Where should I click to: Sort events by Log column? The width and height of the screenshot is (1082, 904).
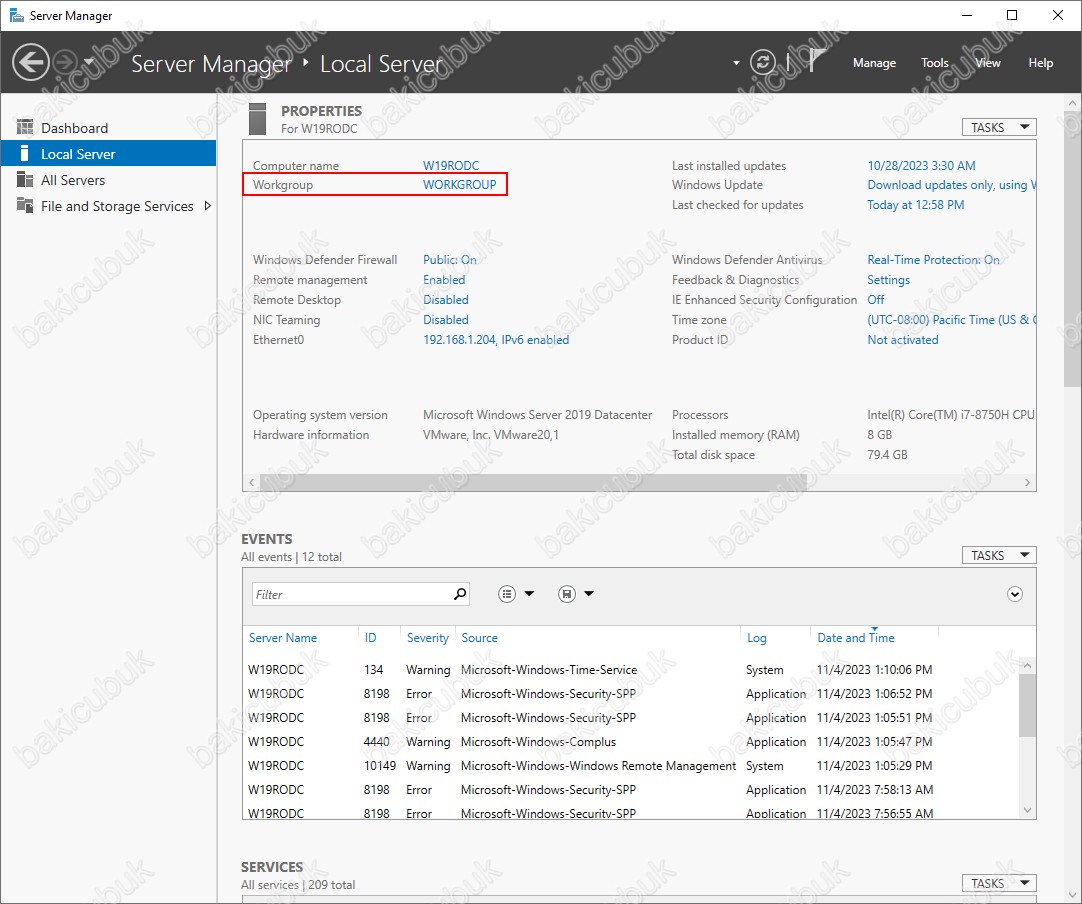coord(756,638)
